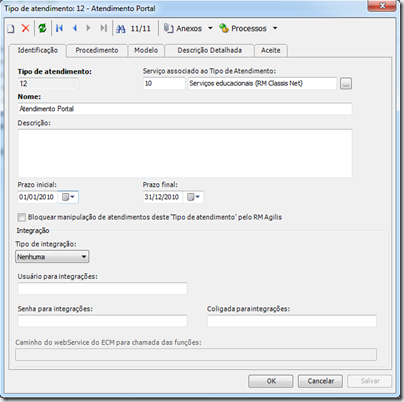Image resolution: width=404 pixels, height=402 pixels.
Task: Switch to the Procedimento tab
Action: [97, 50]
